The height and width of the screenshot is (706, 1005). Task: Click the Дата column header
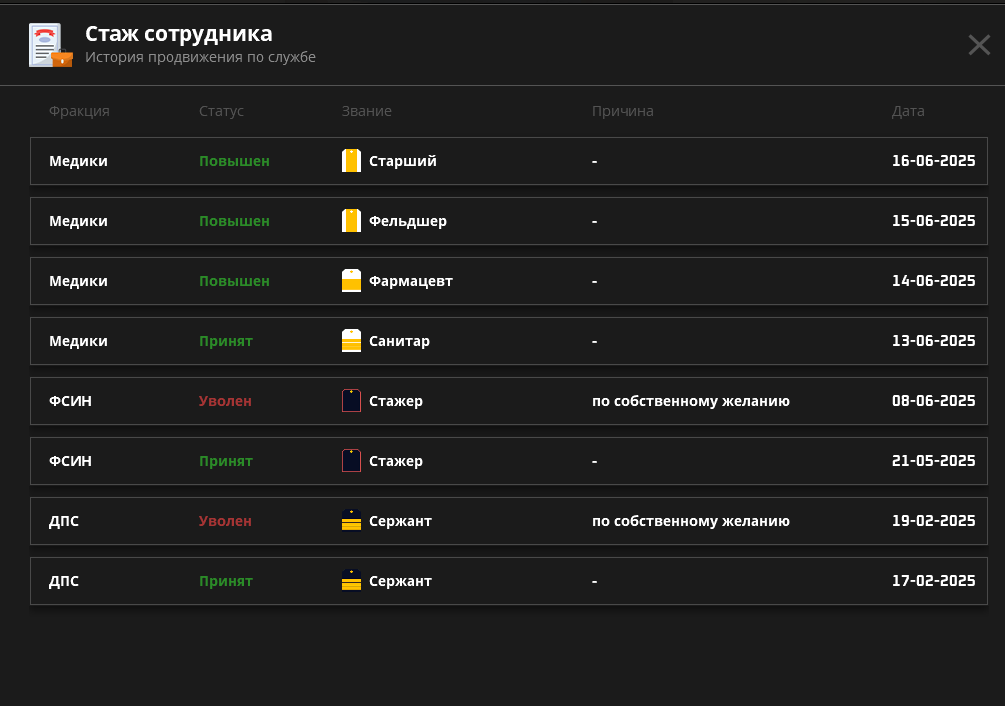click(x=908, y=111)
